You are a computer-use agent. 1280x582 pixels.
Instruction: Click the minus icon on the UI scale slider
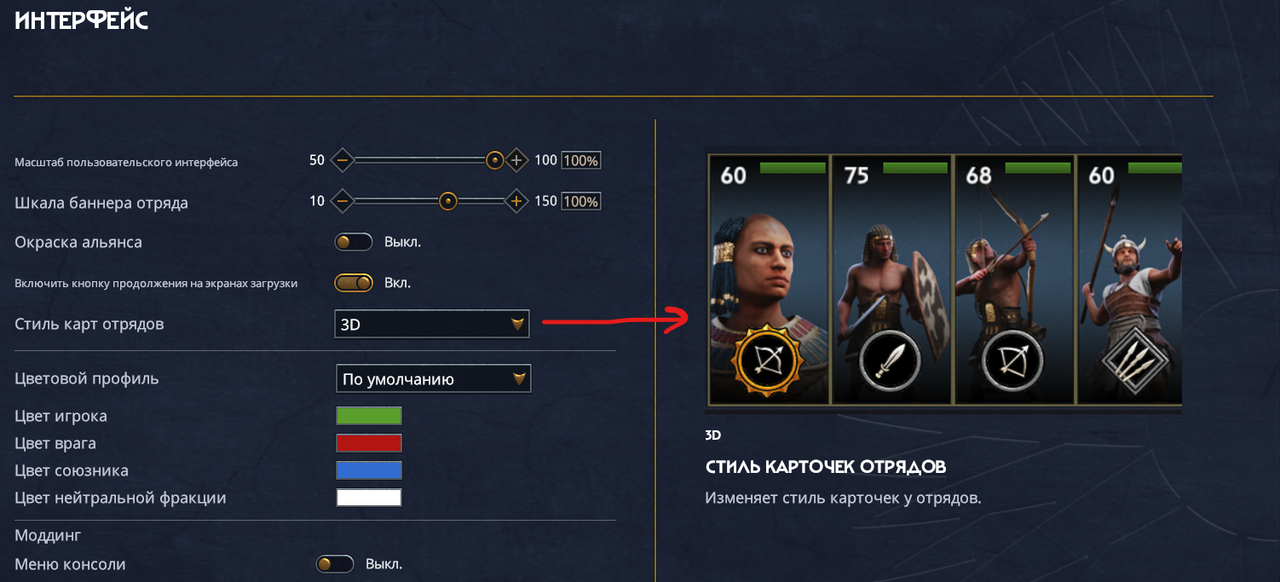click(x=342, y=160)
